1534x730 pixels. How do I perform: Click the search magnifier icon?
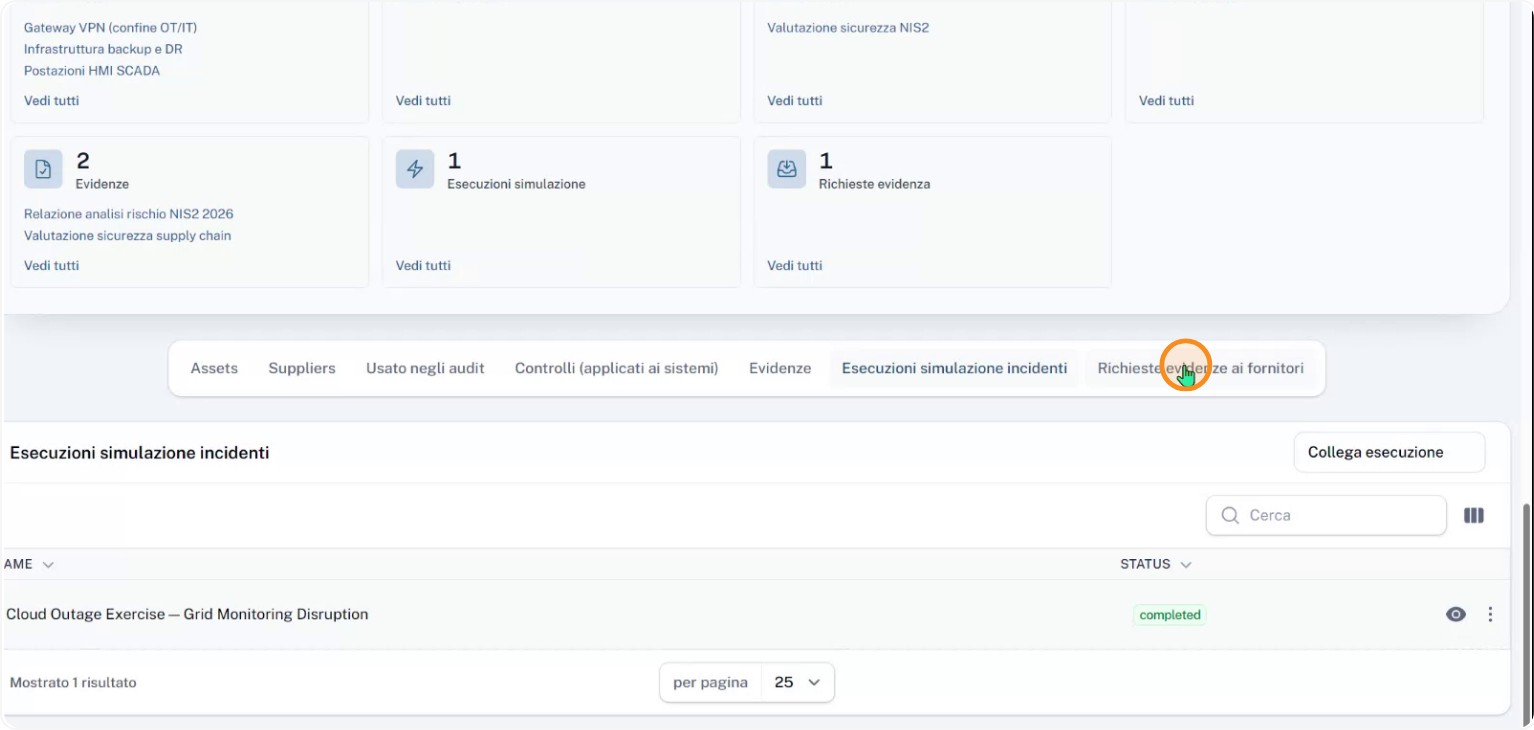pyautogui.click(x=1230, y=515)
